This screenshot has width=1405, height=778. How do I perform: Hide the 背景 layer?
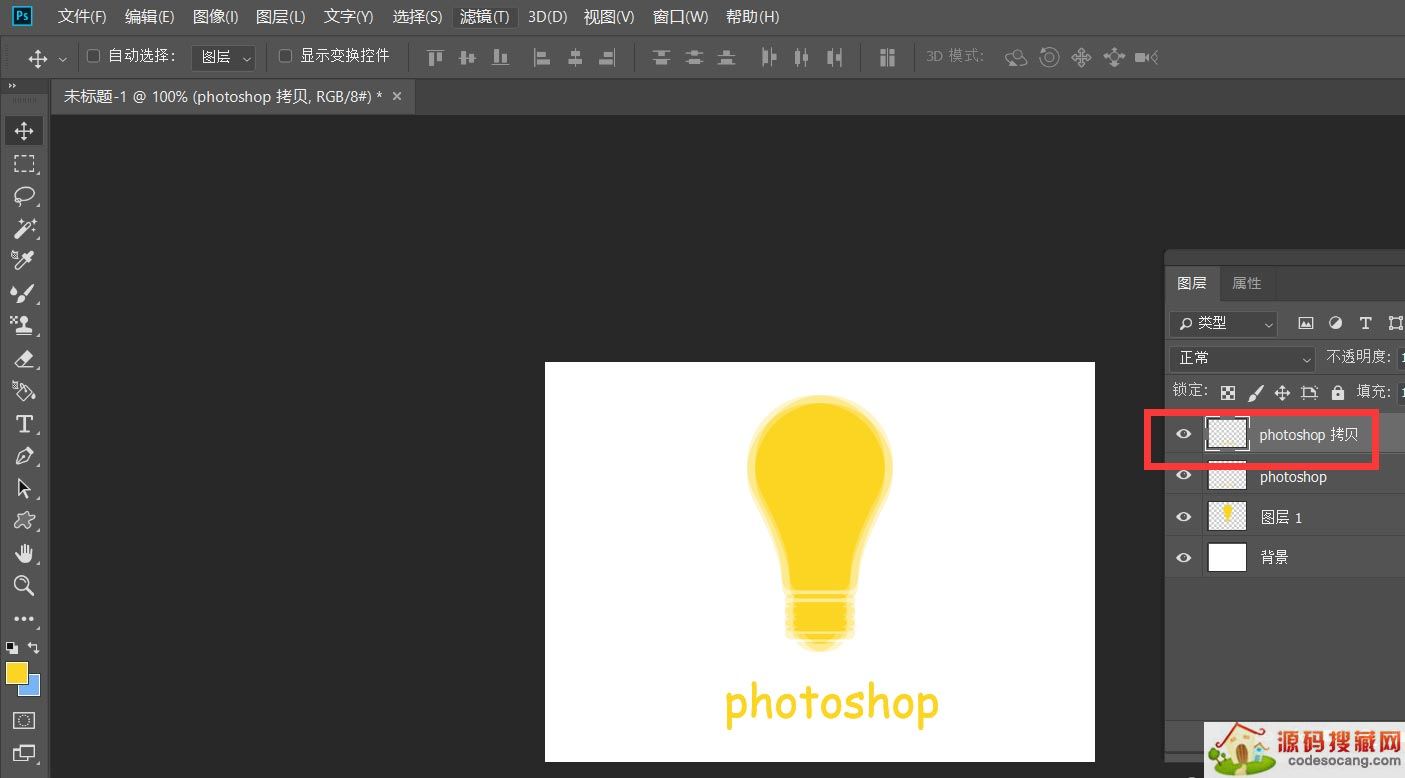(1183, 557)
